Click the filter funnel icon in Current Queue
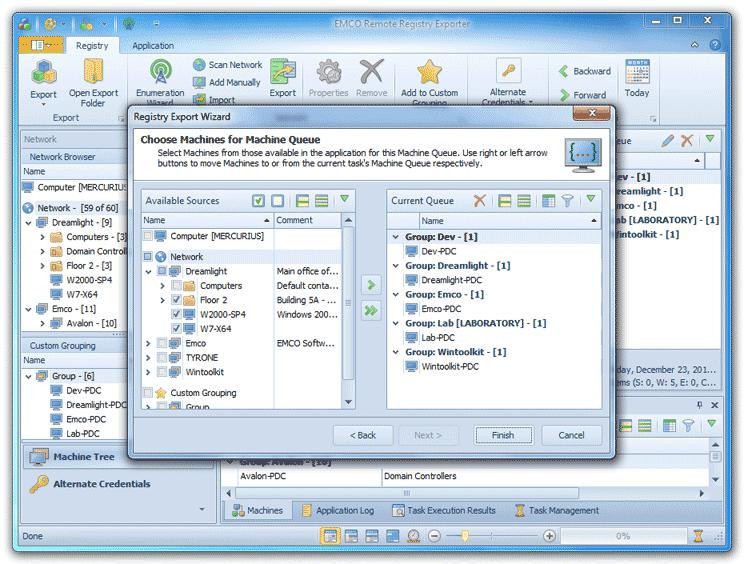The height and width of the screenshot is (564, 744). (568, 201)
